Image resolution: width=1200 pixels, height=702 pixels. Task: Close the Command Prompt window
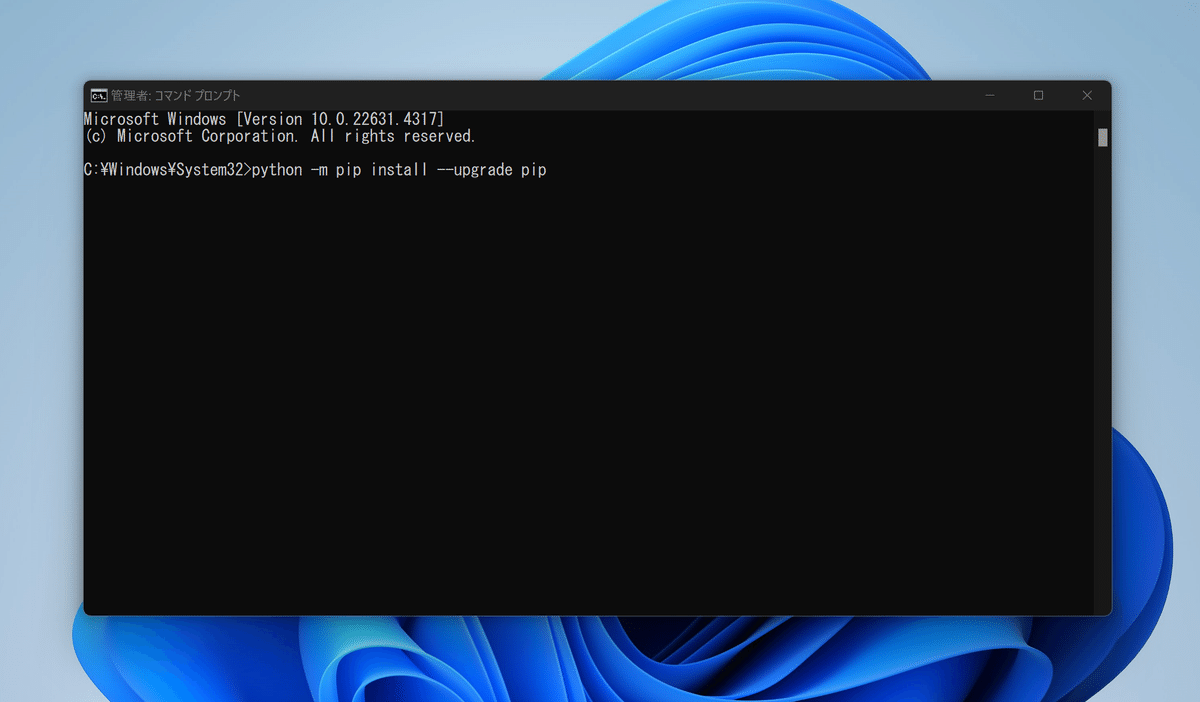click(x=1087, y=95)
